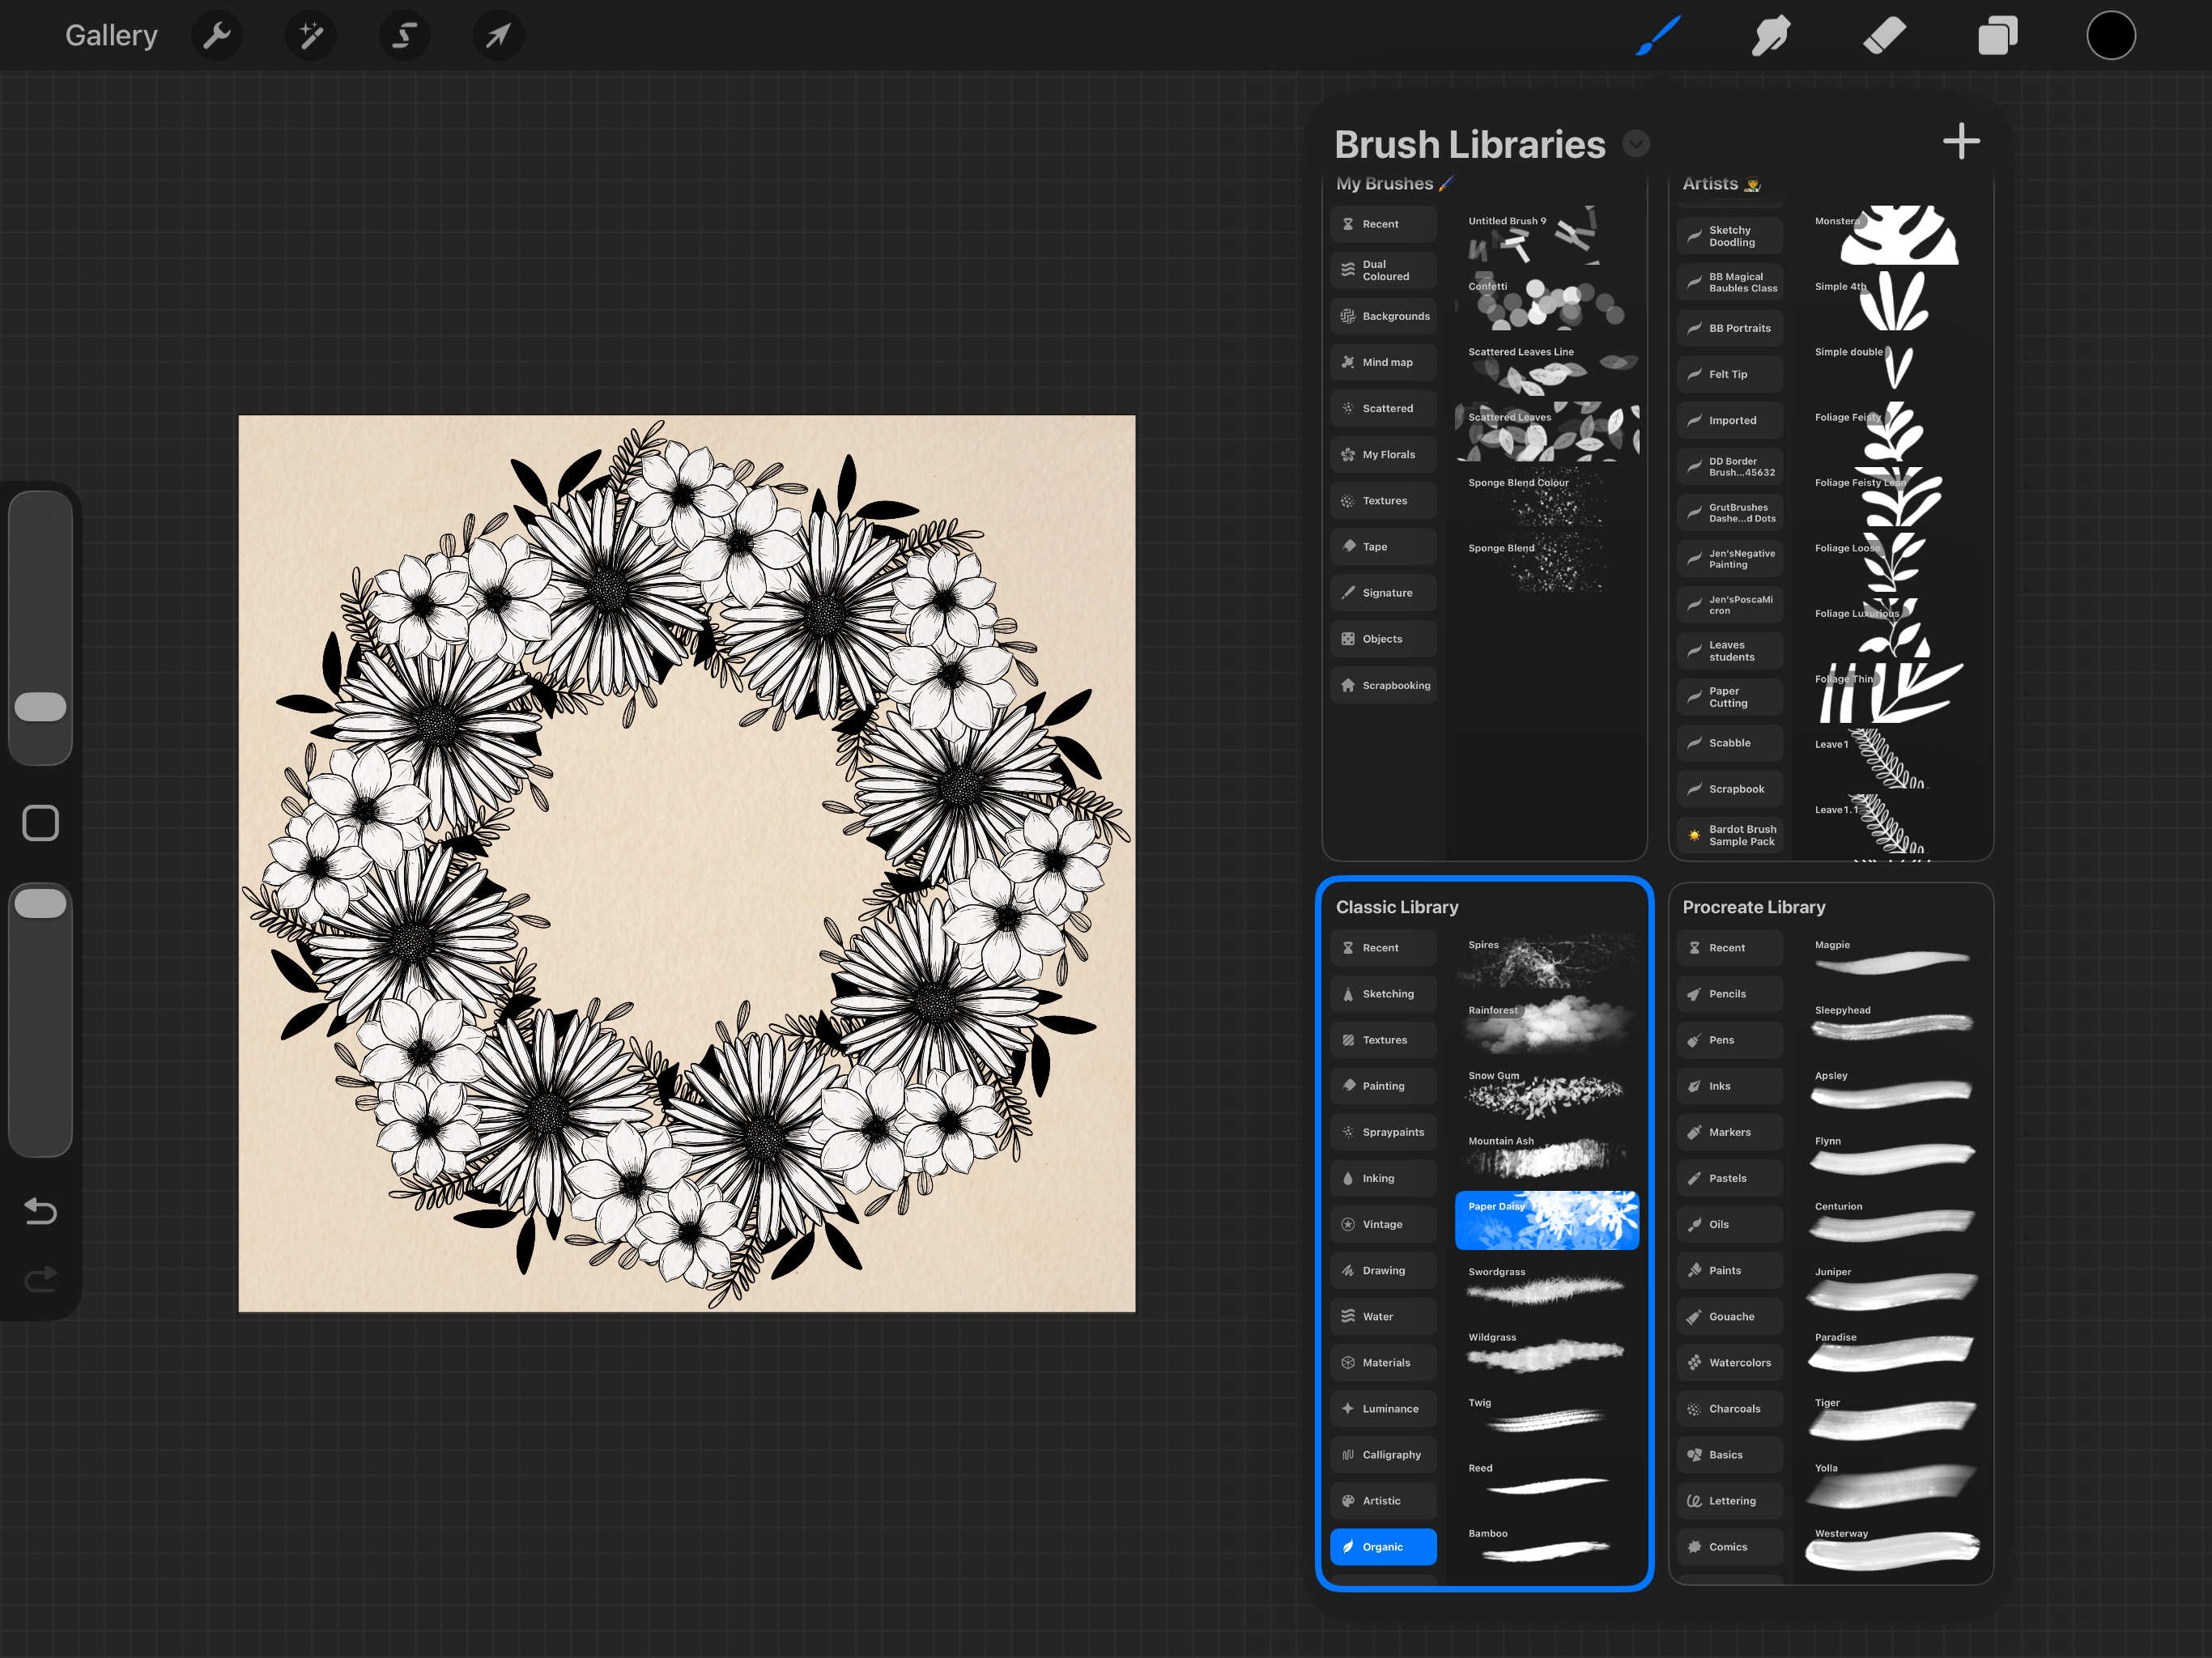
Task: Open Dual Coloured brush set
Action: click(x=1383, y=270)
